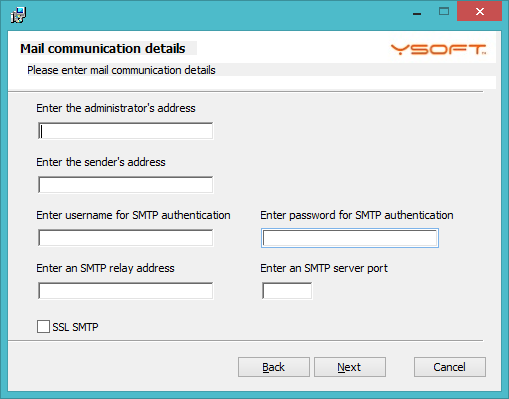Viewport: 509px width, 399px height.
Task: Enable the SSL SMTP checkbox
Action: click(43, 327)
